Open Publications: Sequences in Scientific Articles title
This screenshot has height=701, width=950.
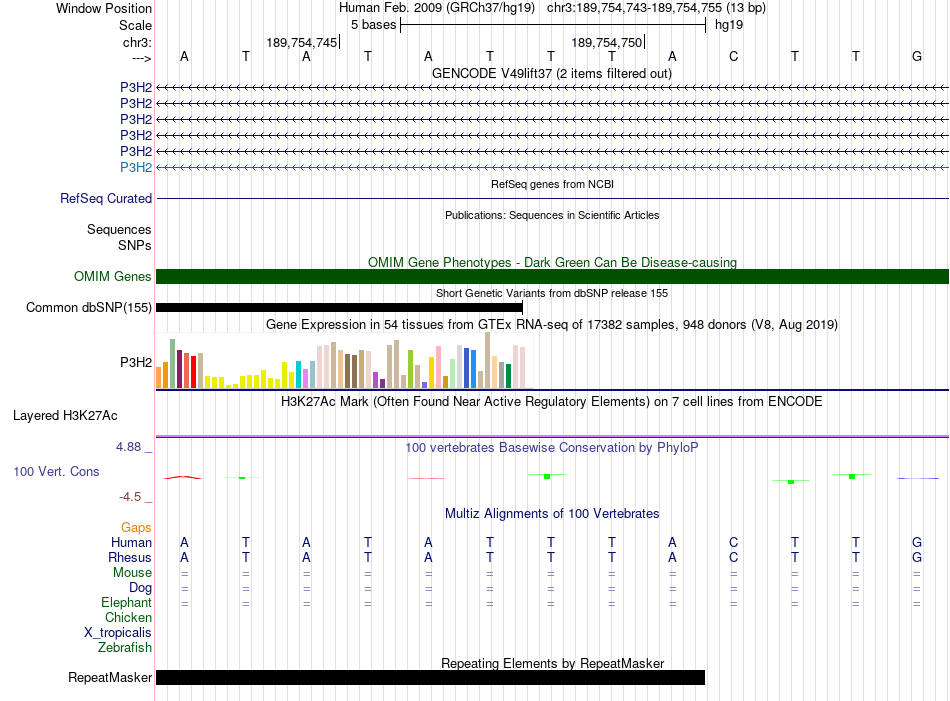(x=552, y=215)
